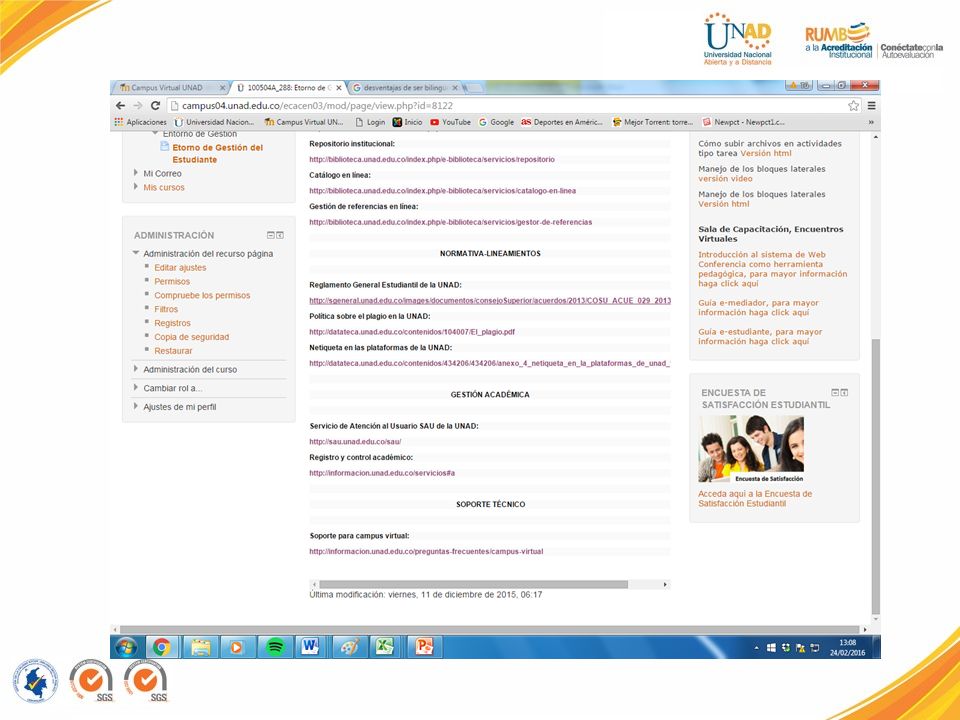The width and height of the screenshot is (960, 720).
Task: Hide the Encuesta de Satisfacción block
Action: (x=835, y=392)
